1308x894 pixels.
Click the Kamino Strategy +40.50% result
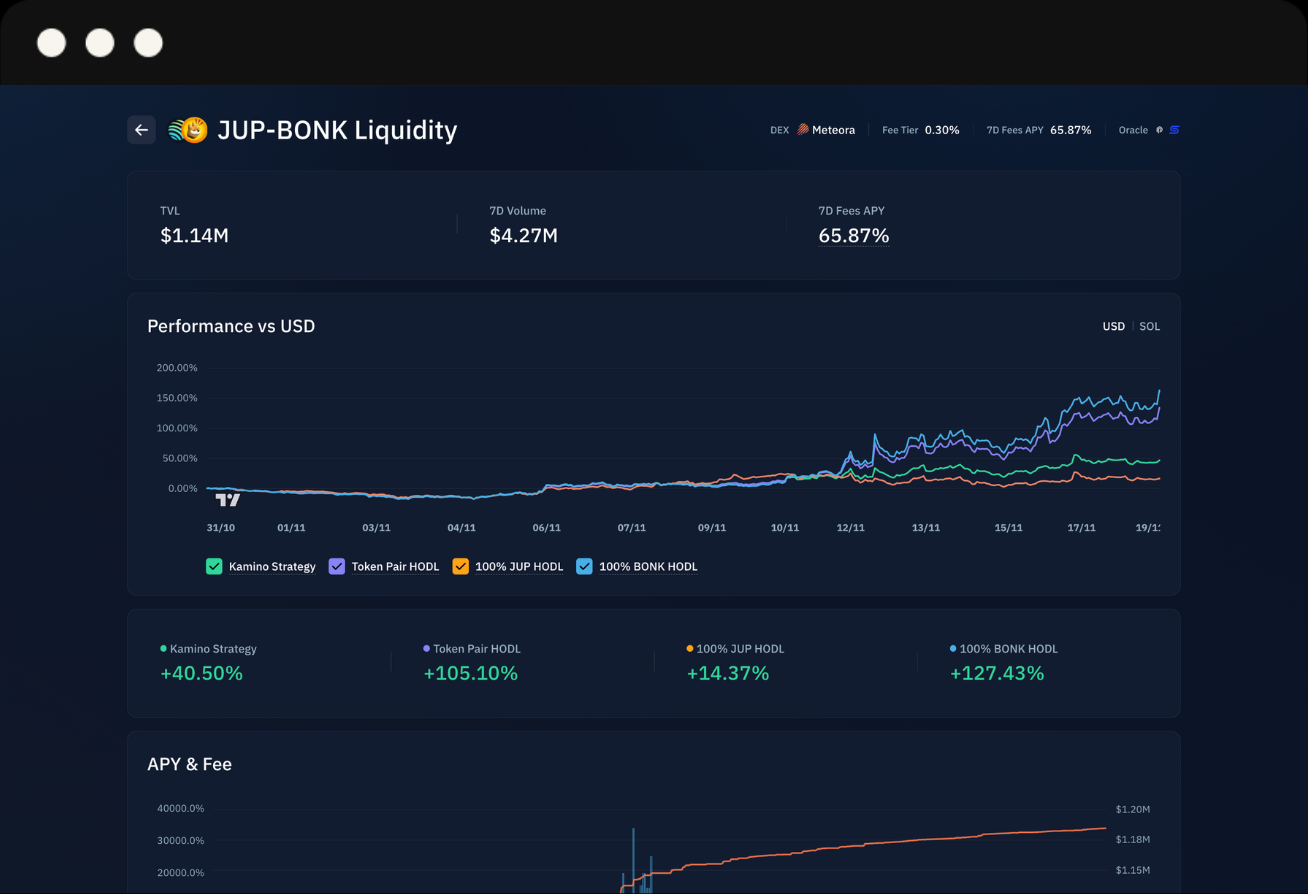[x=201, y=674]
